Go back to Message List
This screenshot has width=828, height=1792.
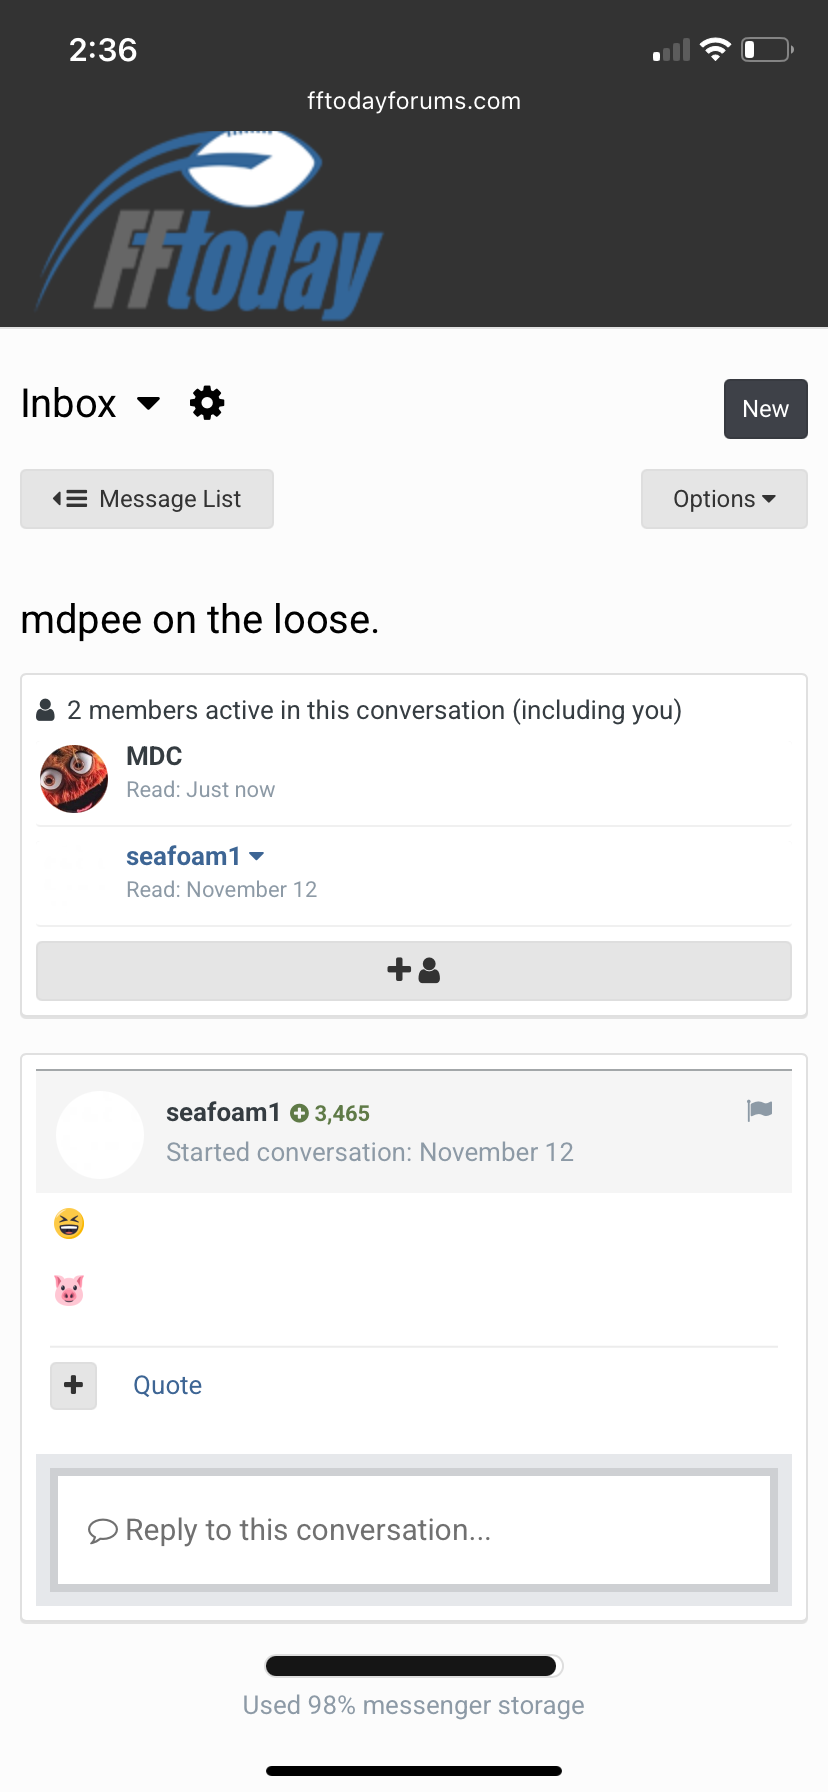point(147,499)
